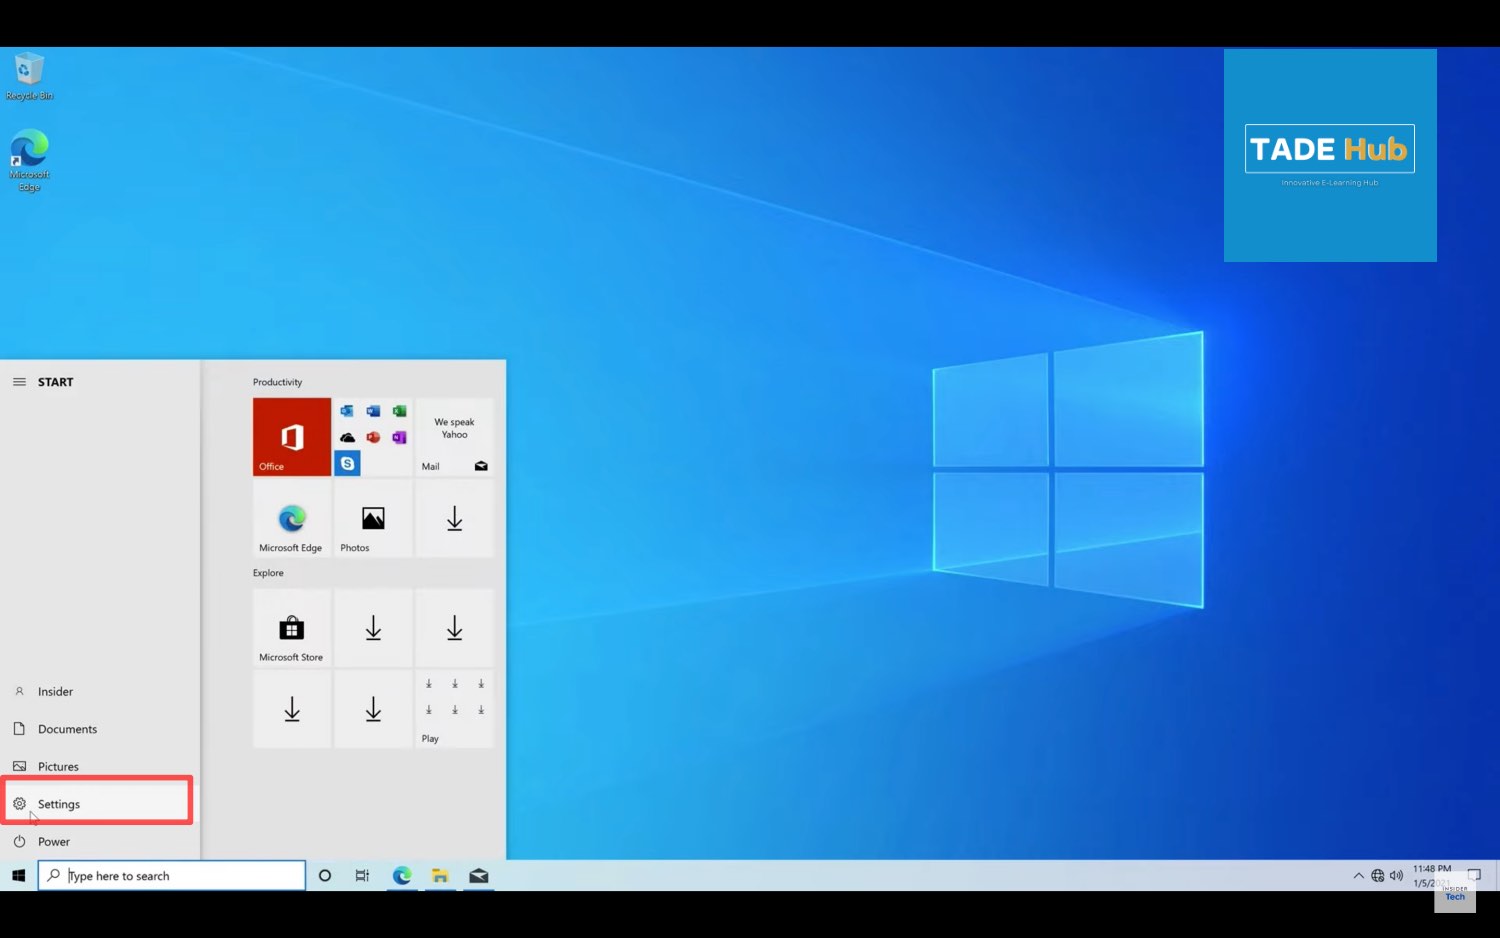The image size is (1500, 938).
Task: Launch Word from the small Office tiles
Action: point(373,411)
